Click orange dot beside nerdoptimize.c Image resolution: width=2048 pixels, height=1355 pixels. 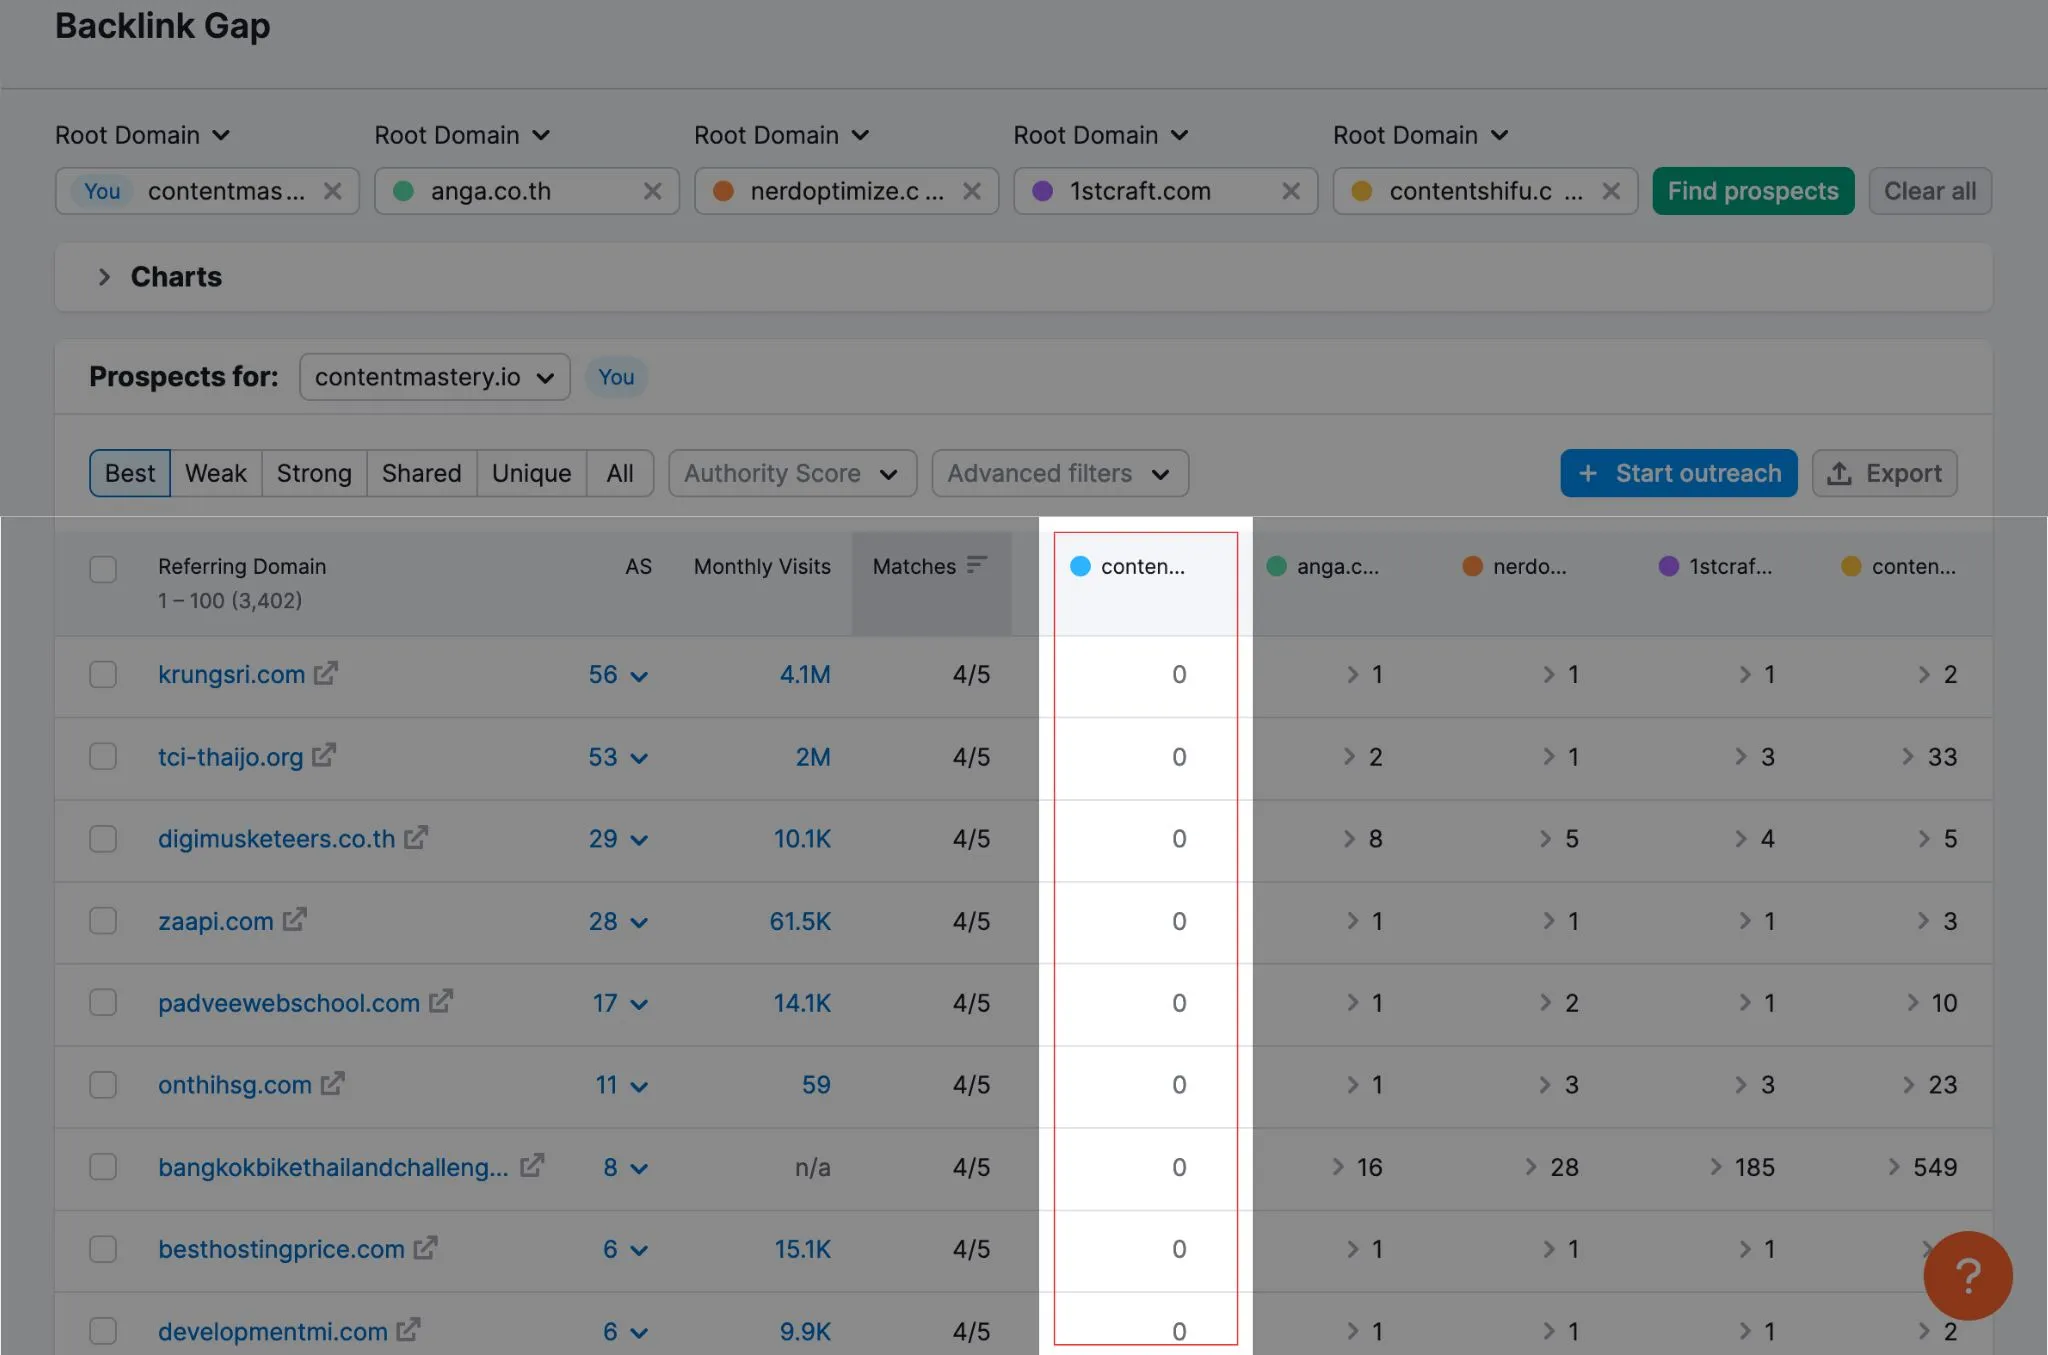(x=723, y=191)
